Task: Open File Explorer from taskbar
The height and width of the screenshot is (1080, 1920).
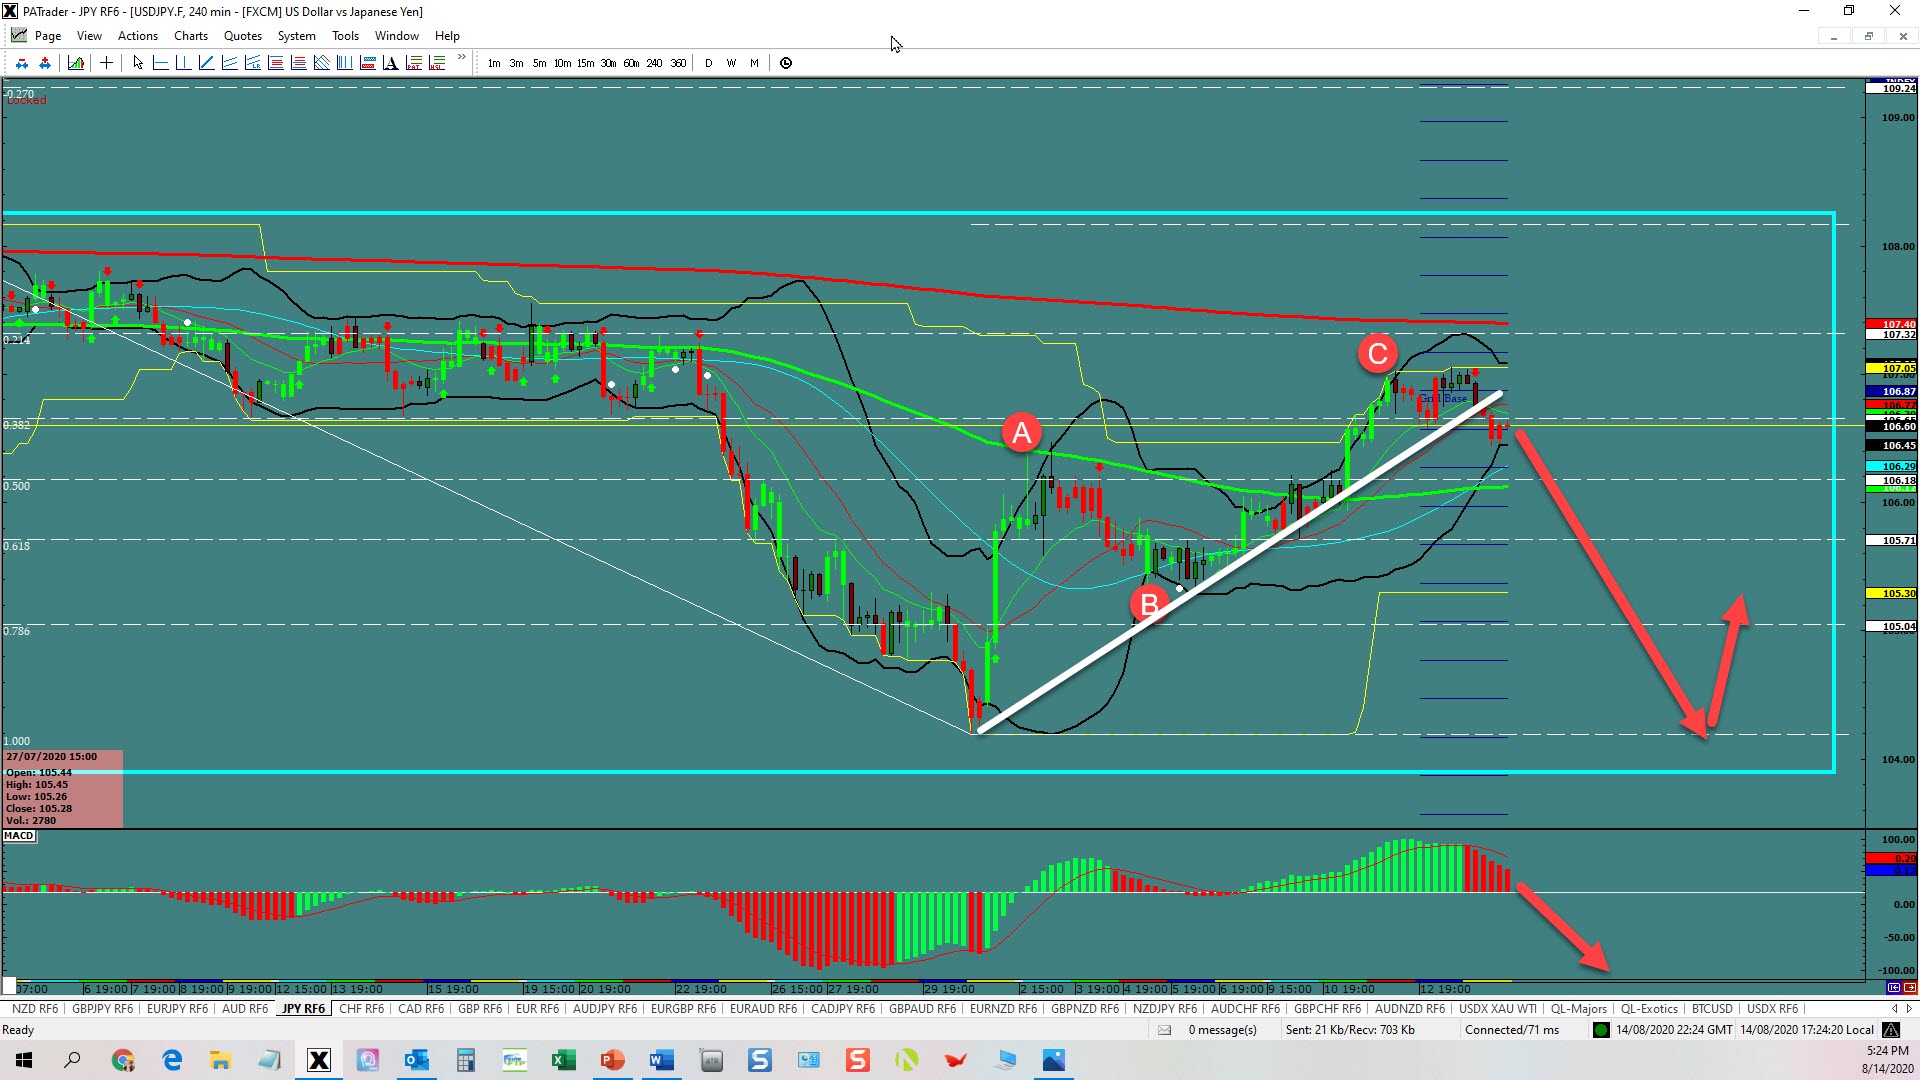Action: click(x=221, y=1060)
